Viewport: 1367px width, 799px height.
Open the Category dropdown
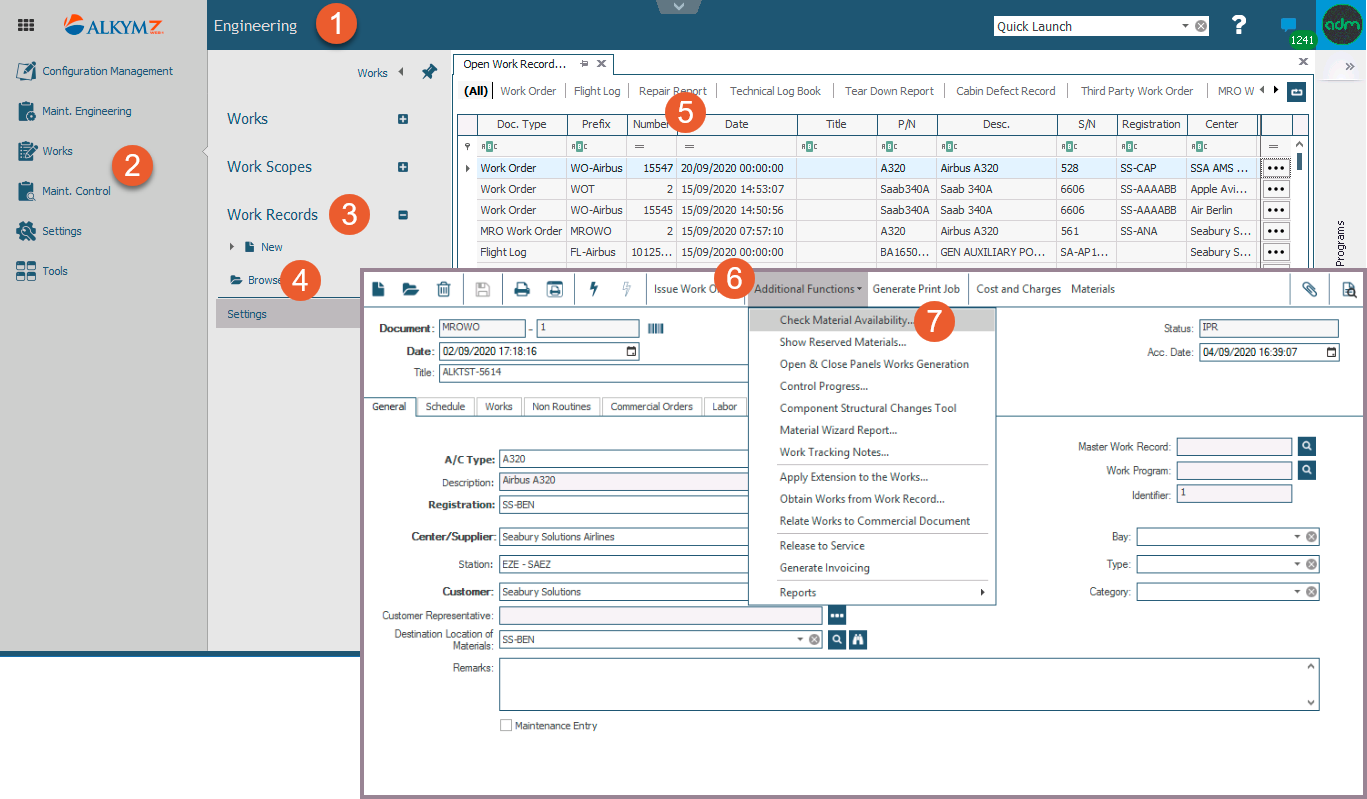pos(1297,591)
